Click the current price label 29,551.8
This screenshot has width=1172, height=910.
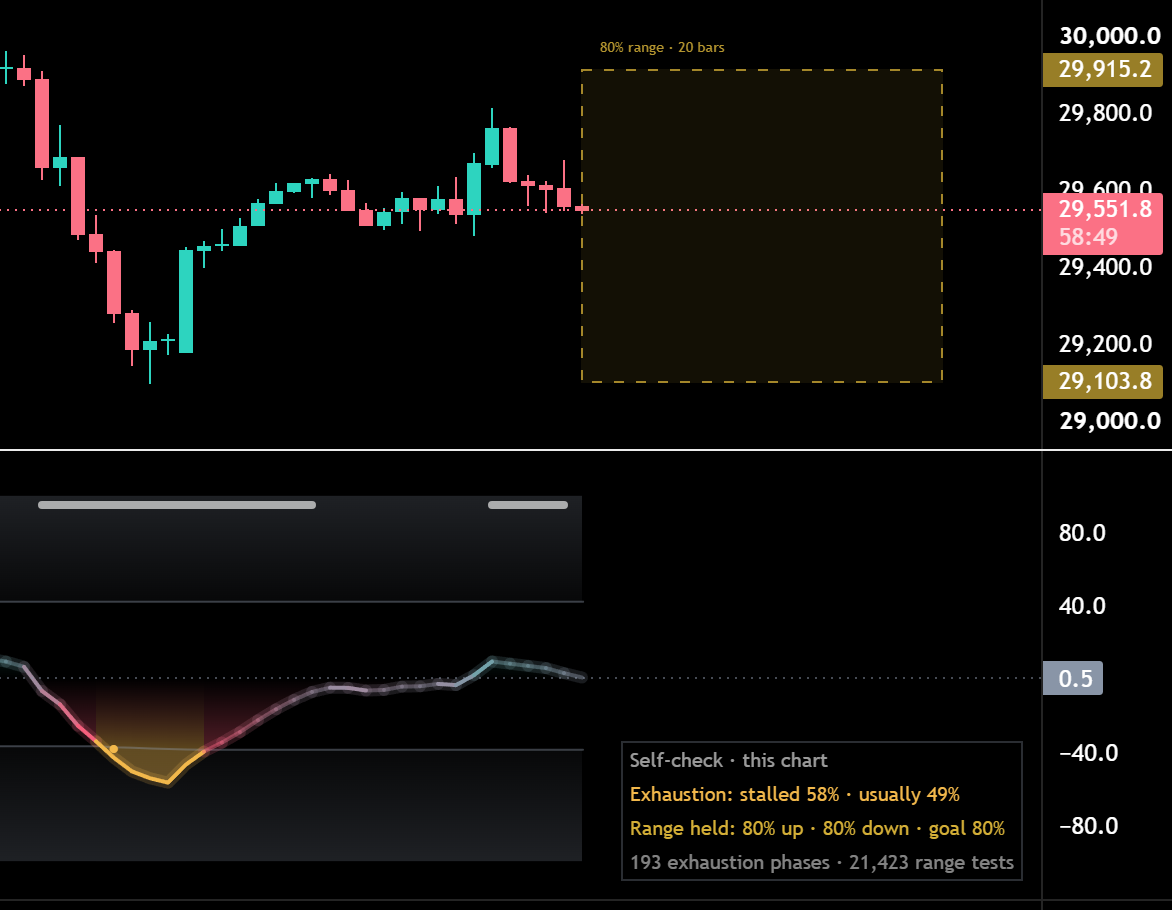(x=1105, y=209)
